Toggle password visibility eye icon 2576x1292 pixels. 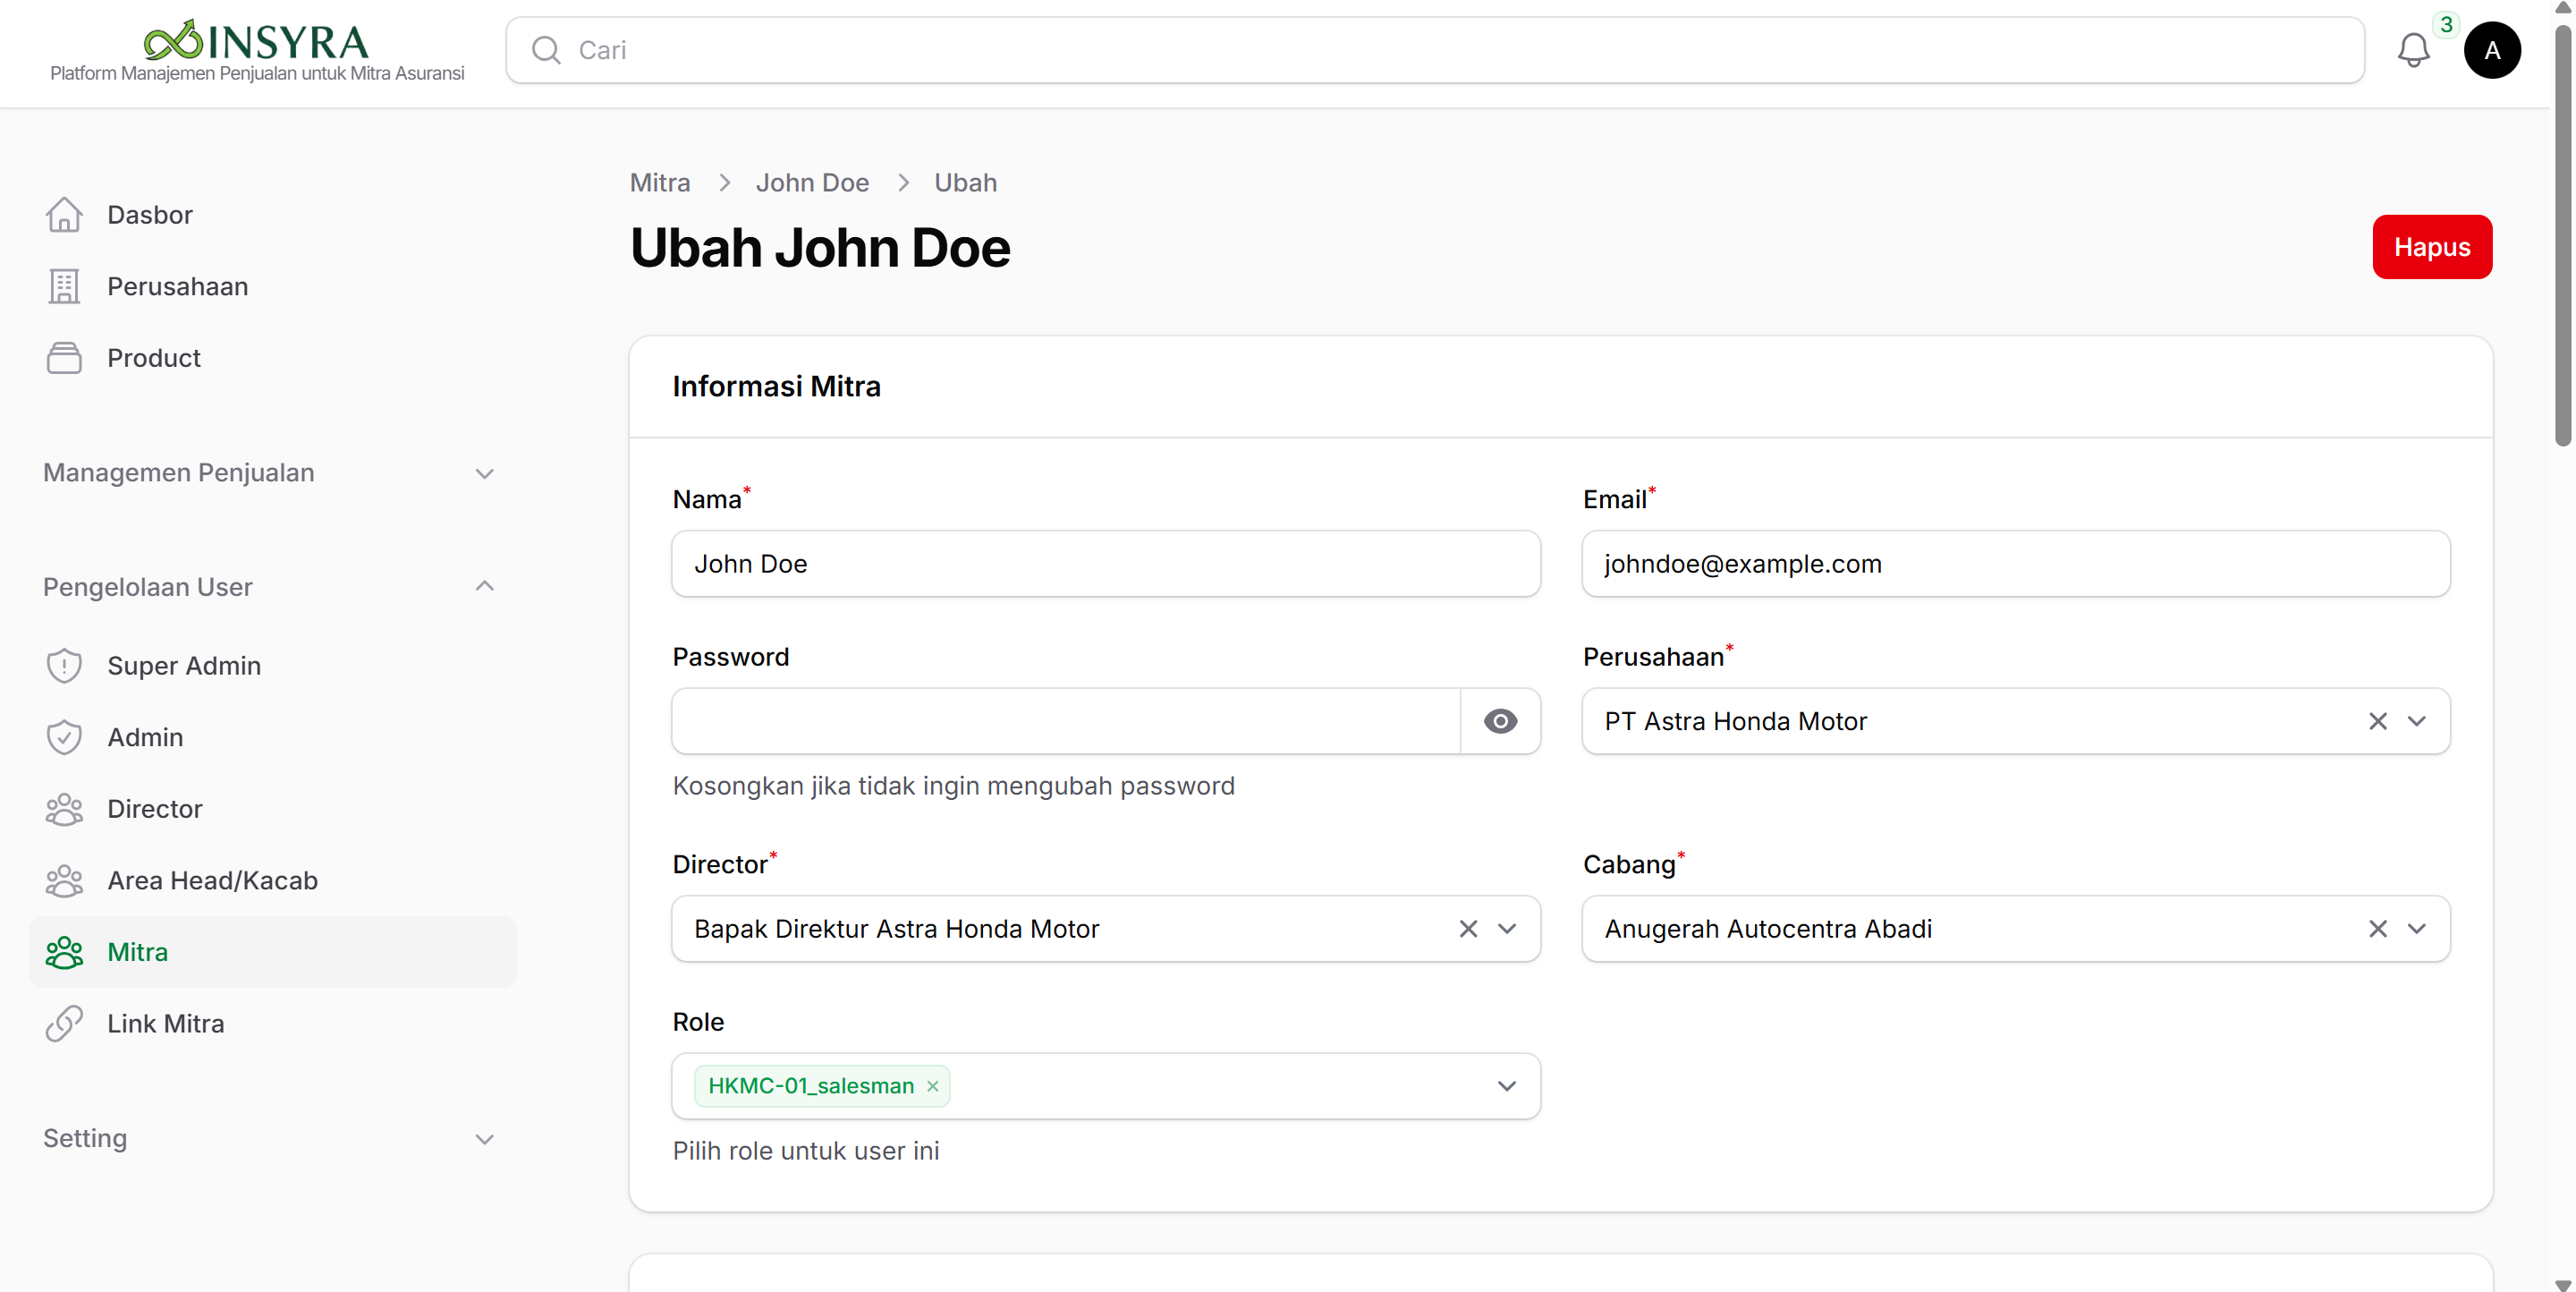[x=1500, y=721]
